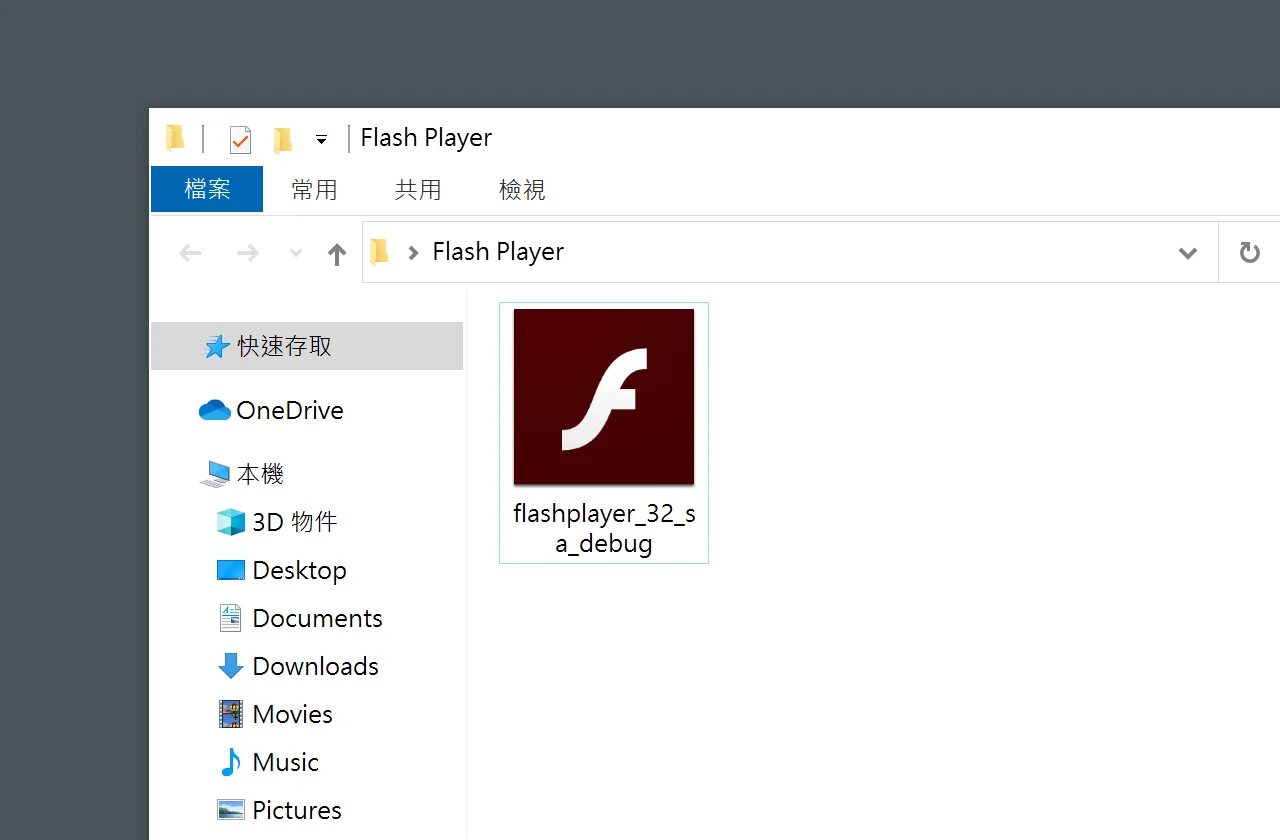Open the flashplayer_32_sa_debug application

click(603, 396)
